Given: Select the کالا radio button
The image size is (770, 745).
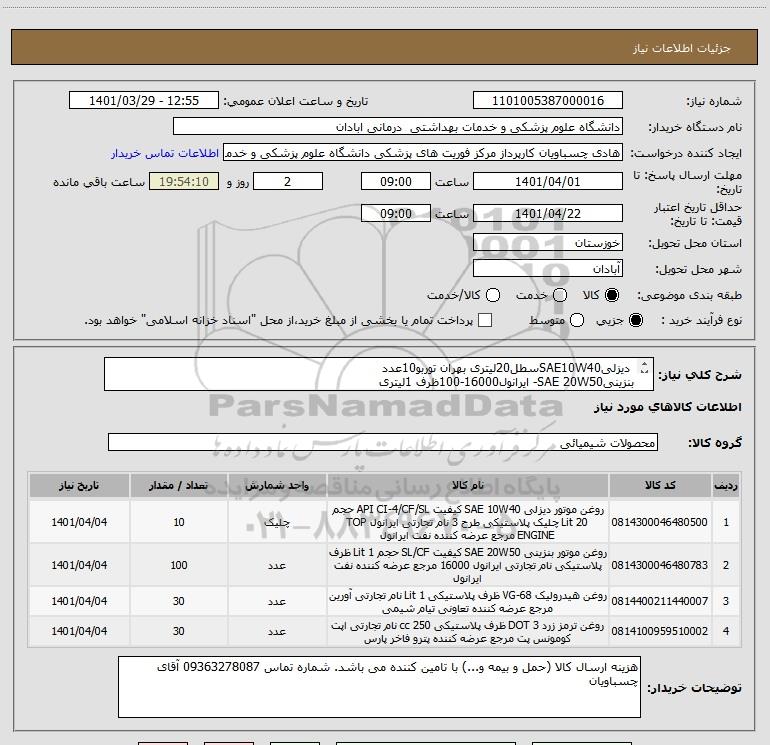Looking at the screenshot, I should (x=612, y=295).
